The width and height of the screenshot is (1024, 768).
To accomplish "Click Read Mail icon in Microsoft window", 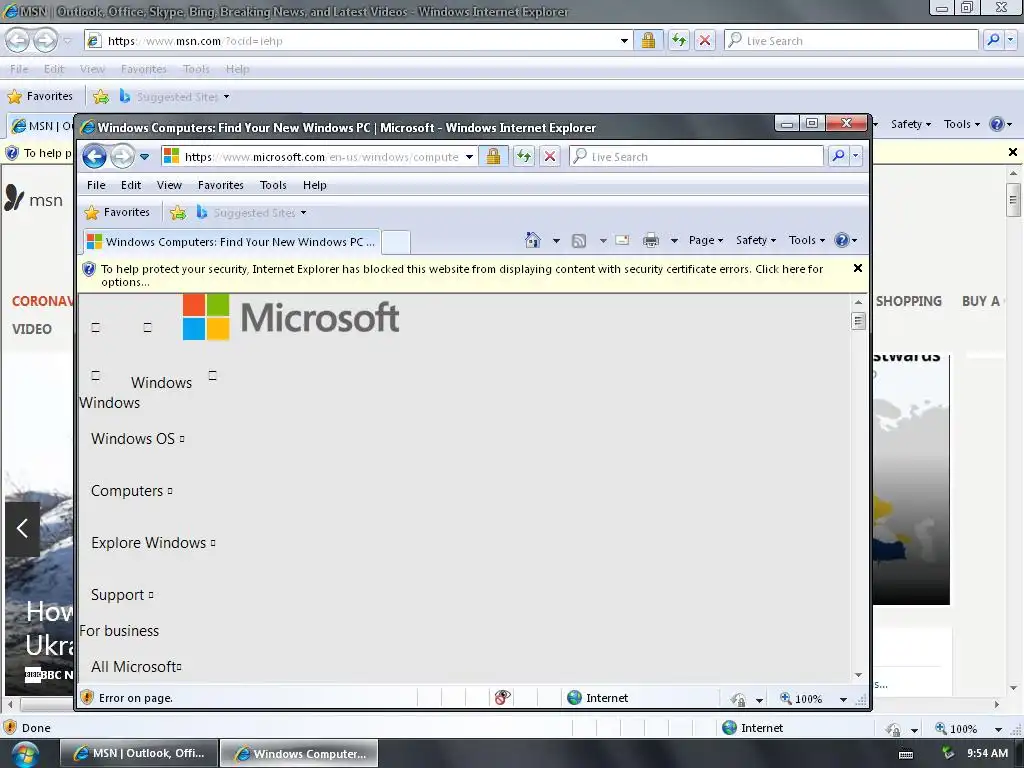I will pos(622,240).
